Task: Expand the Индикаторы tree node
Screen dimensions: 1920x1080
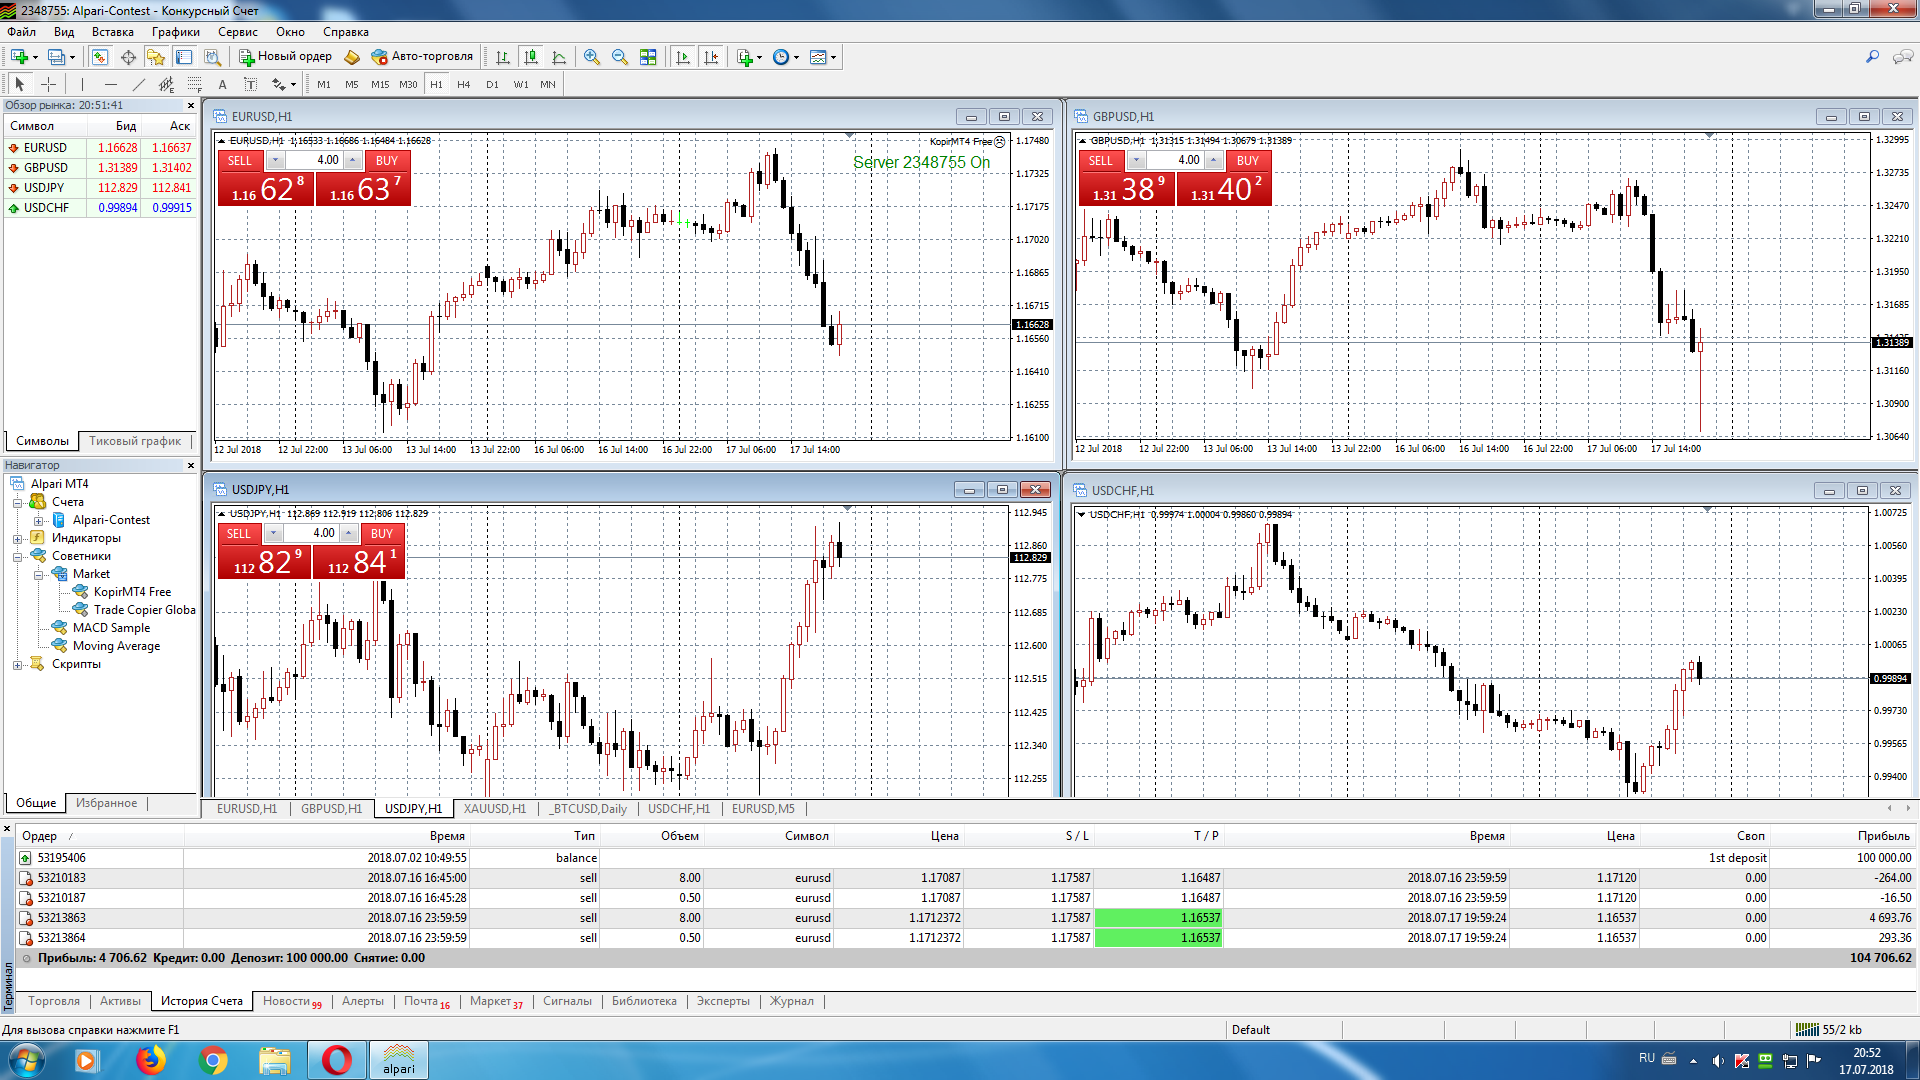Action: tap(17, 538)
